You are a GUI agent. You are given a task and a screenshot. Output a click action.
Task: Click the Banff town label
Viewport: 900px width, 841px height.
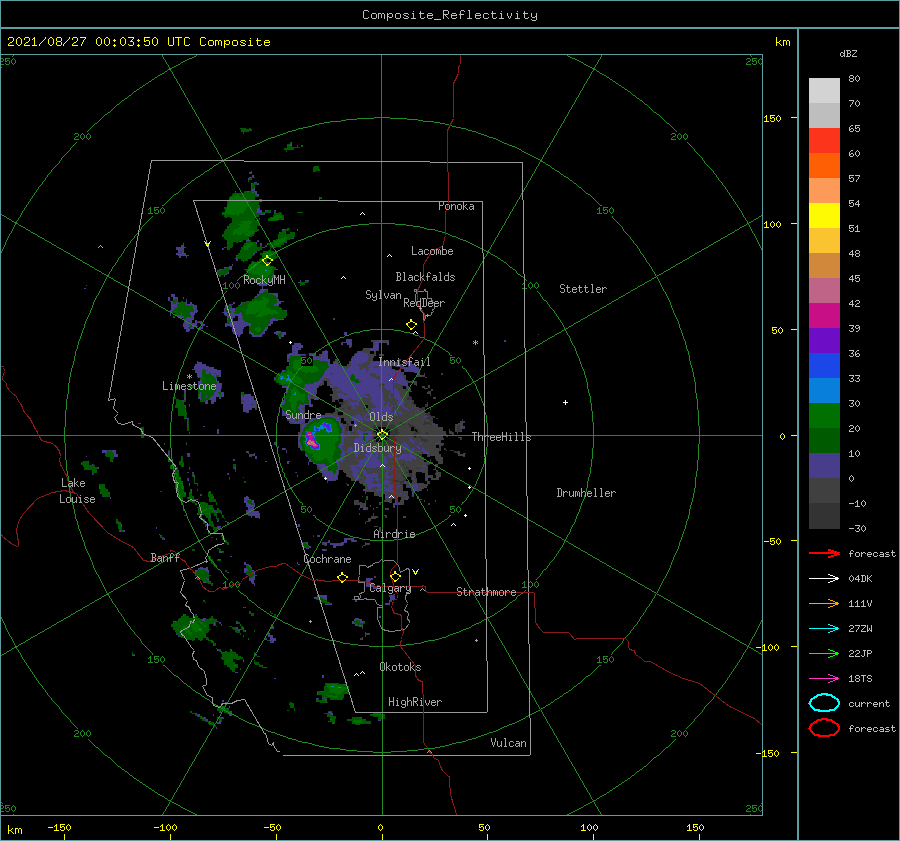pyautogui.click(x=165, y=558)
